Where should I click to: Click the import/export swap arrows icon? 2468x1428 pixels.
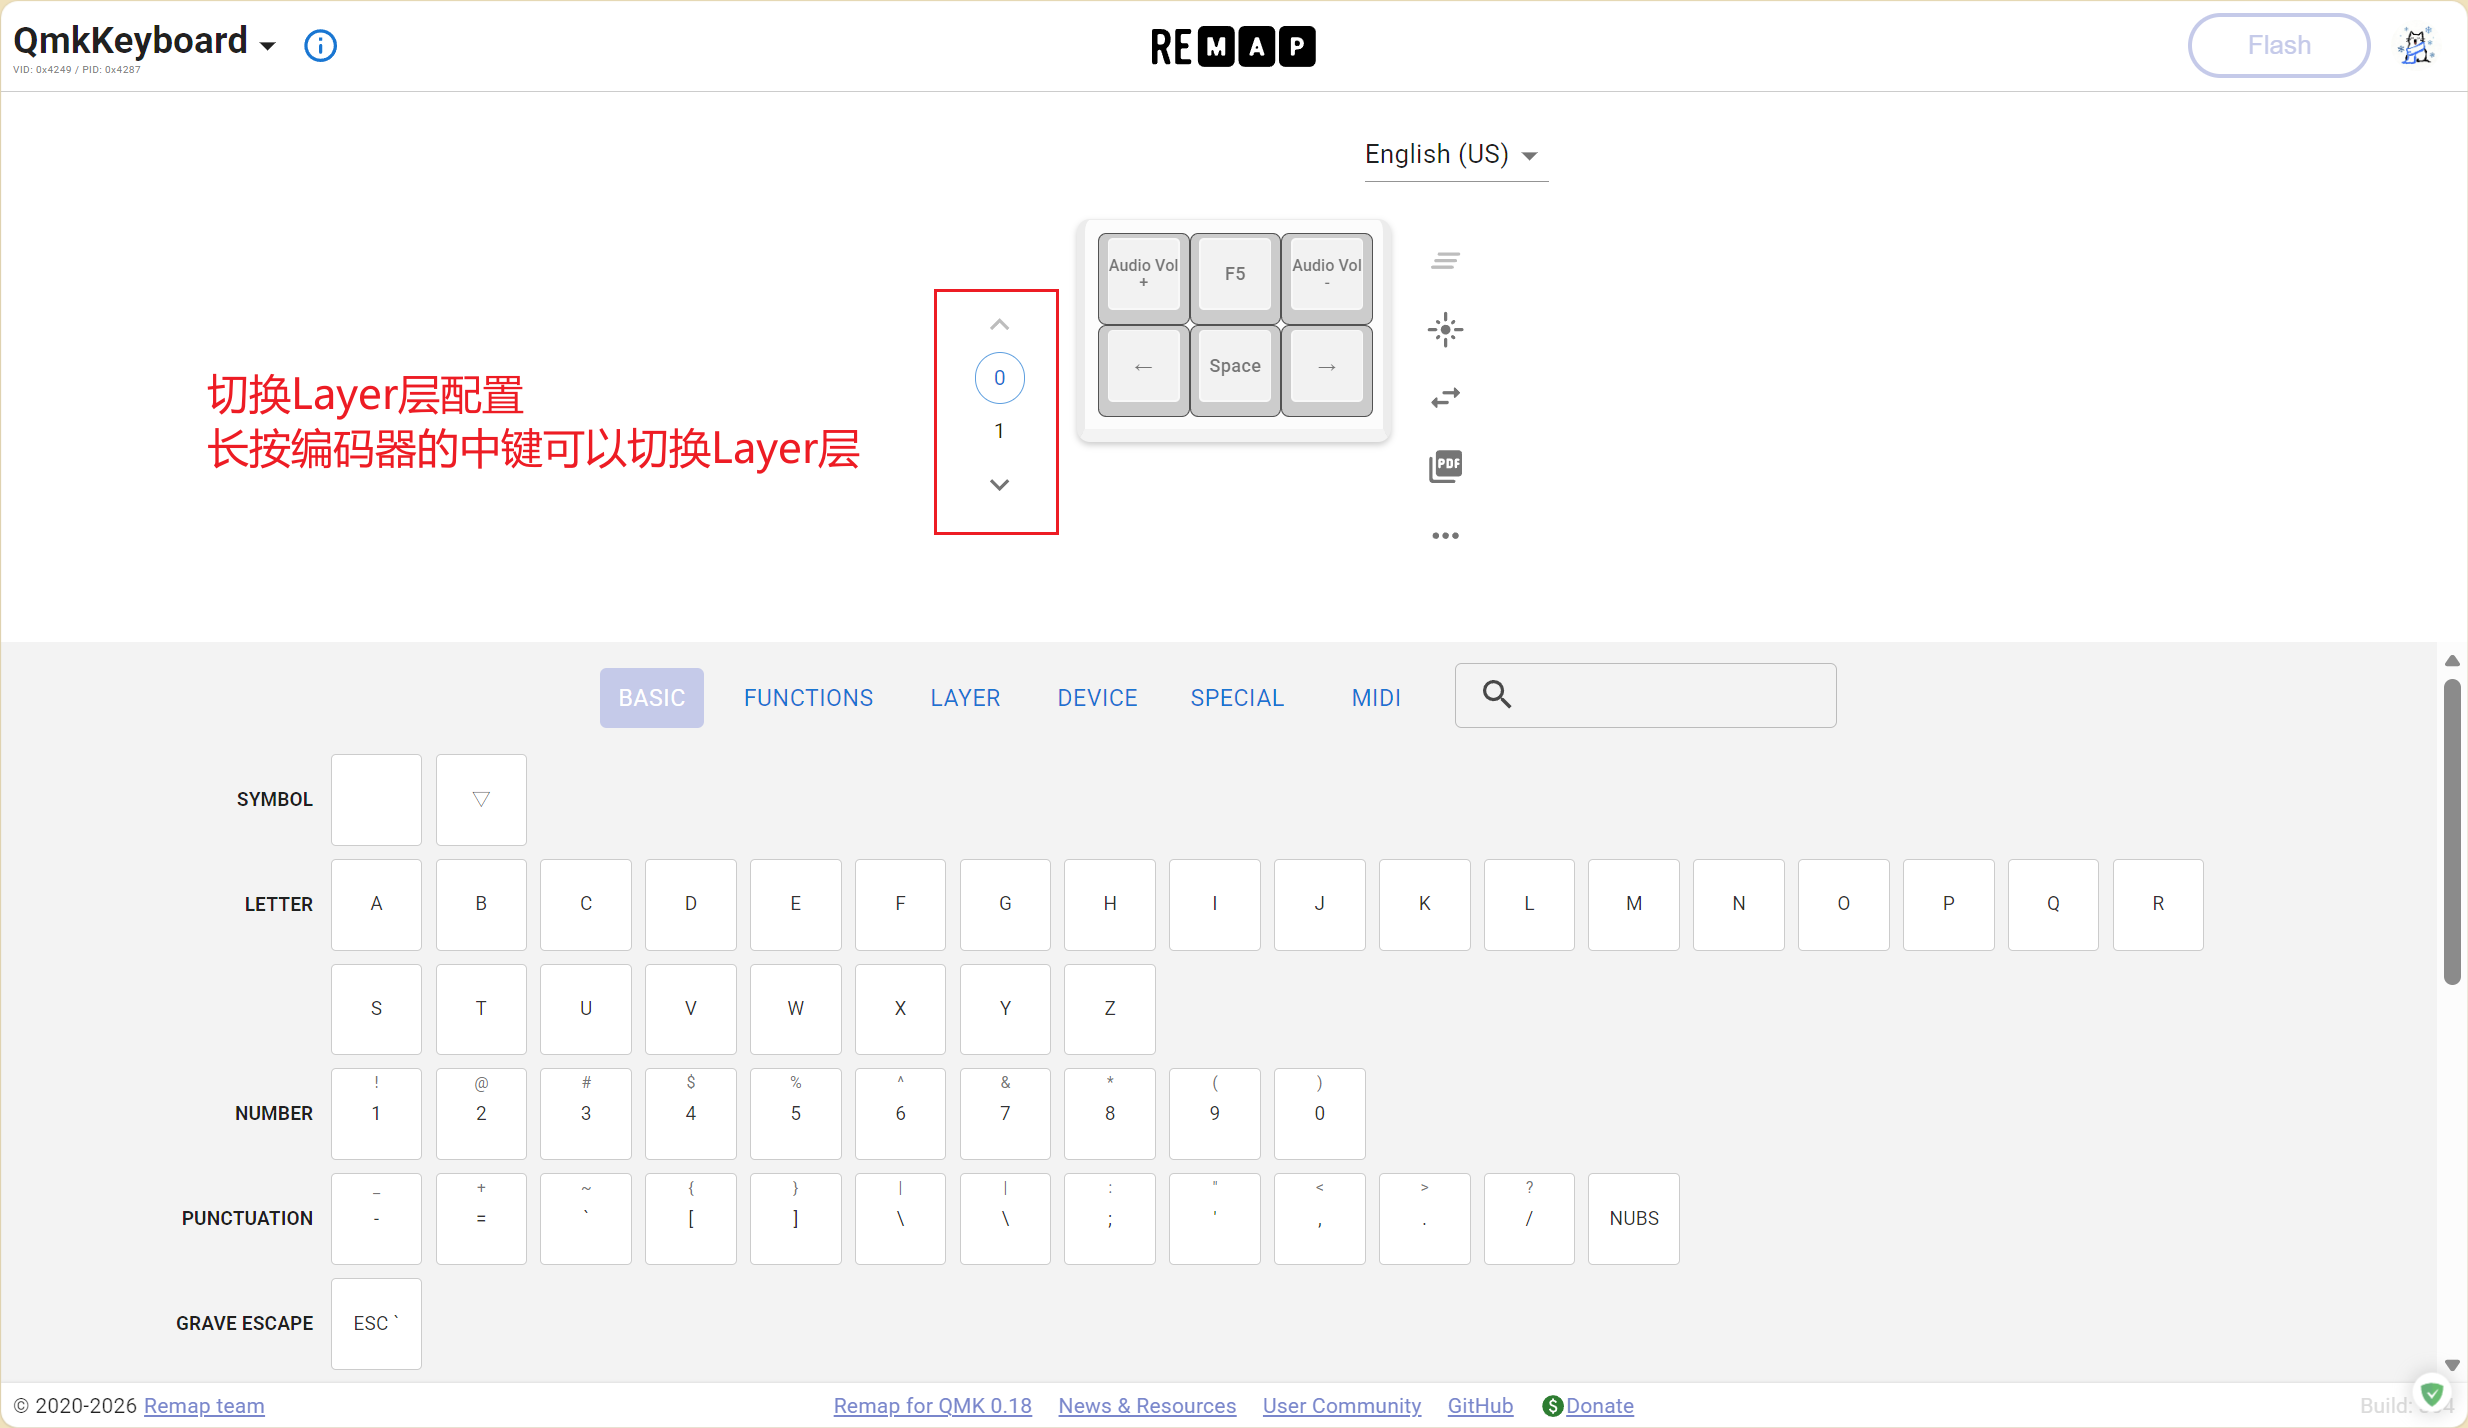point(1445,398)
